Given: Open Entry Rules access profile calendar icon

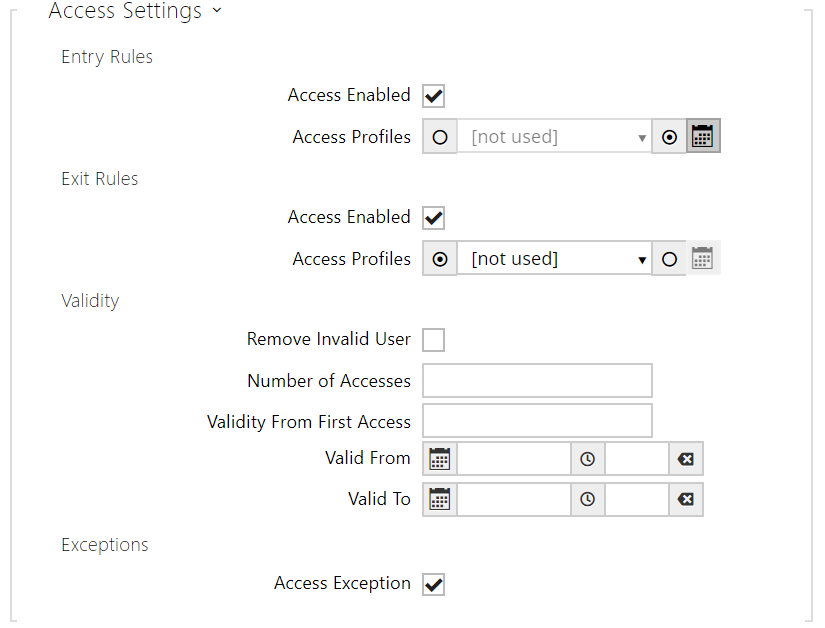Looking at the screenshot, I should point(703,137).
